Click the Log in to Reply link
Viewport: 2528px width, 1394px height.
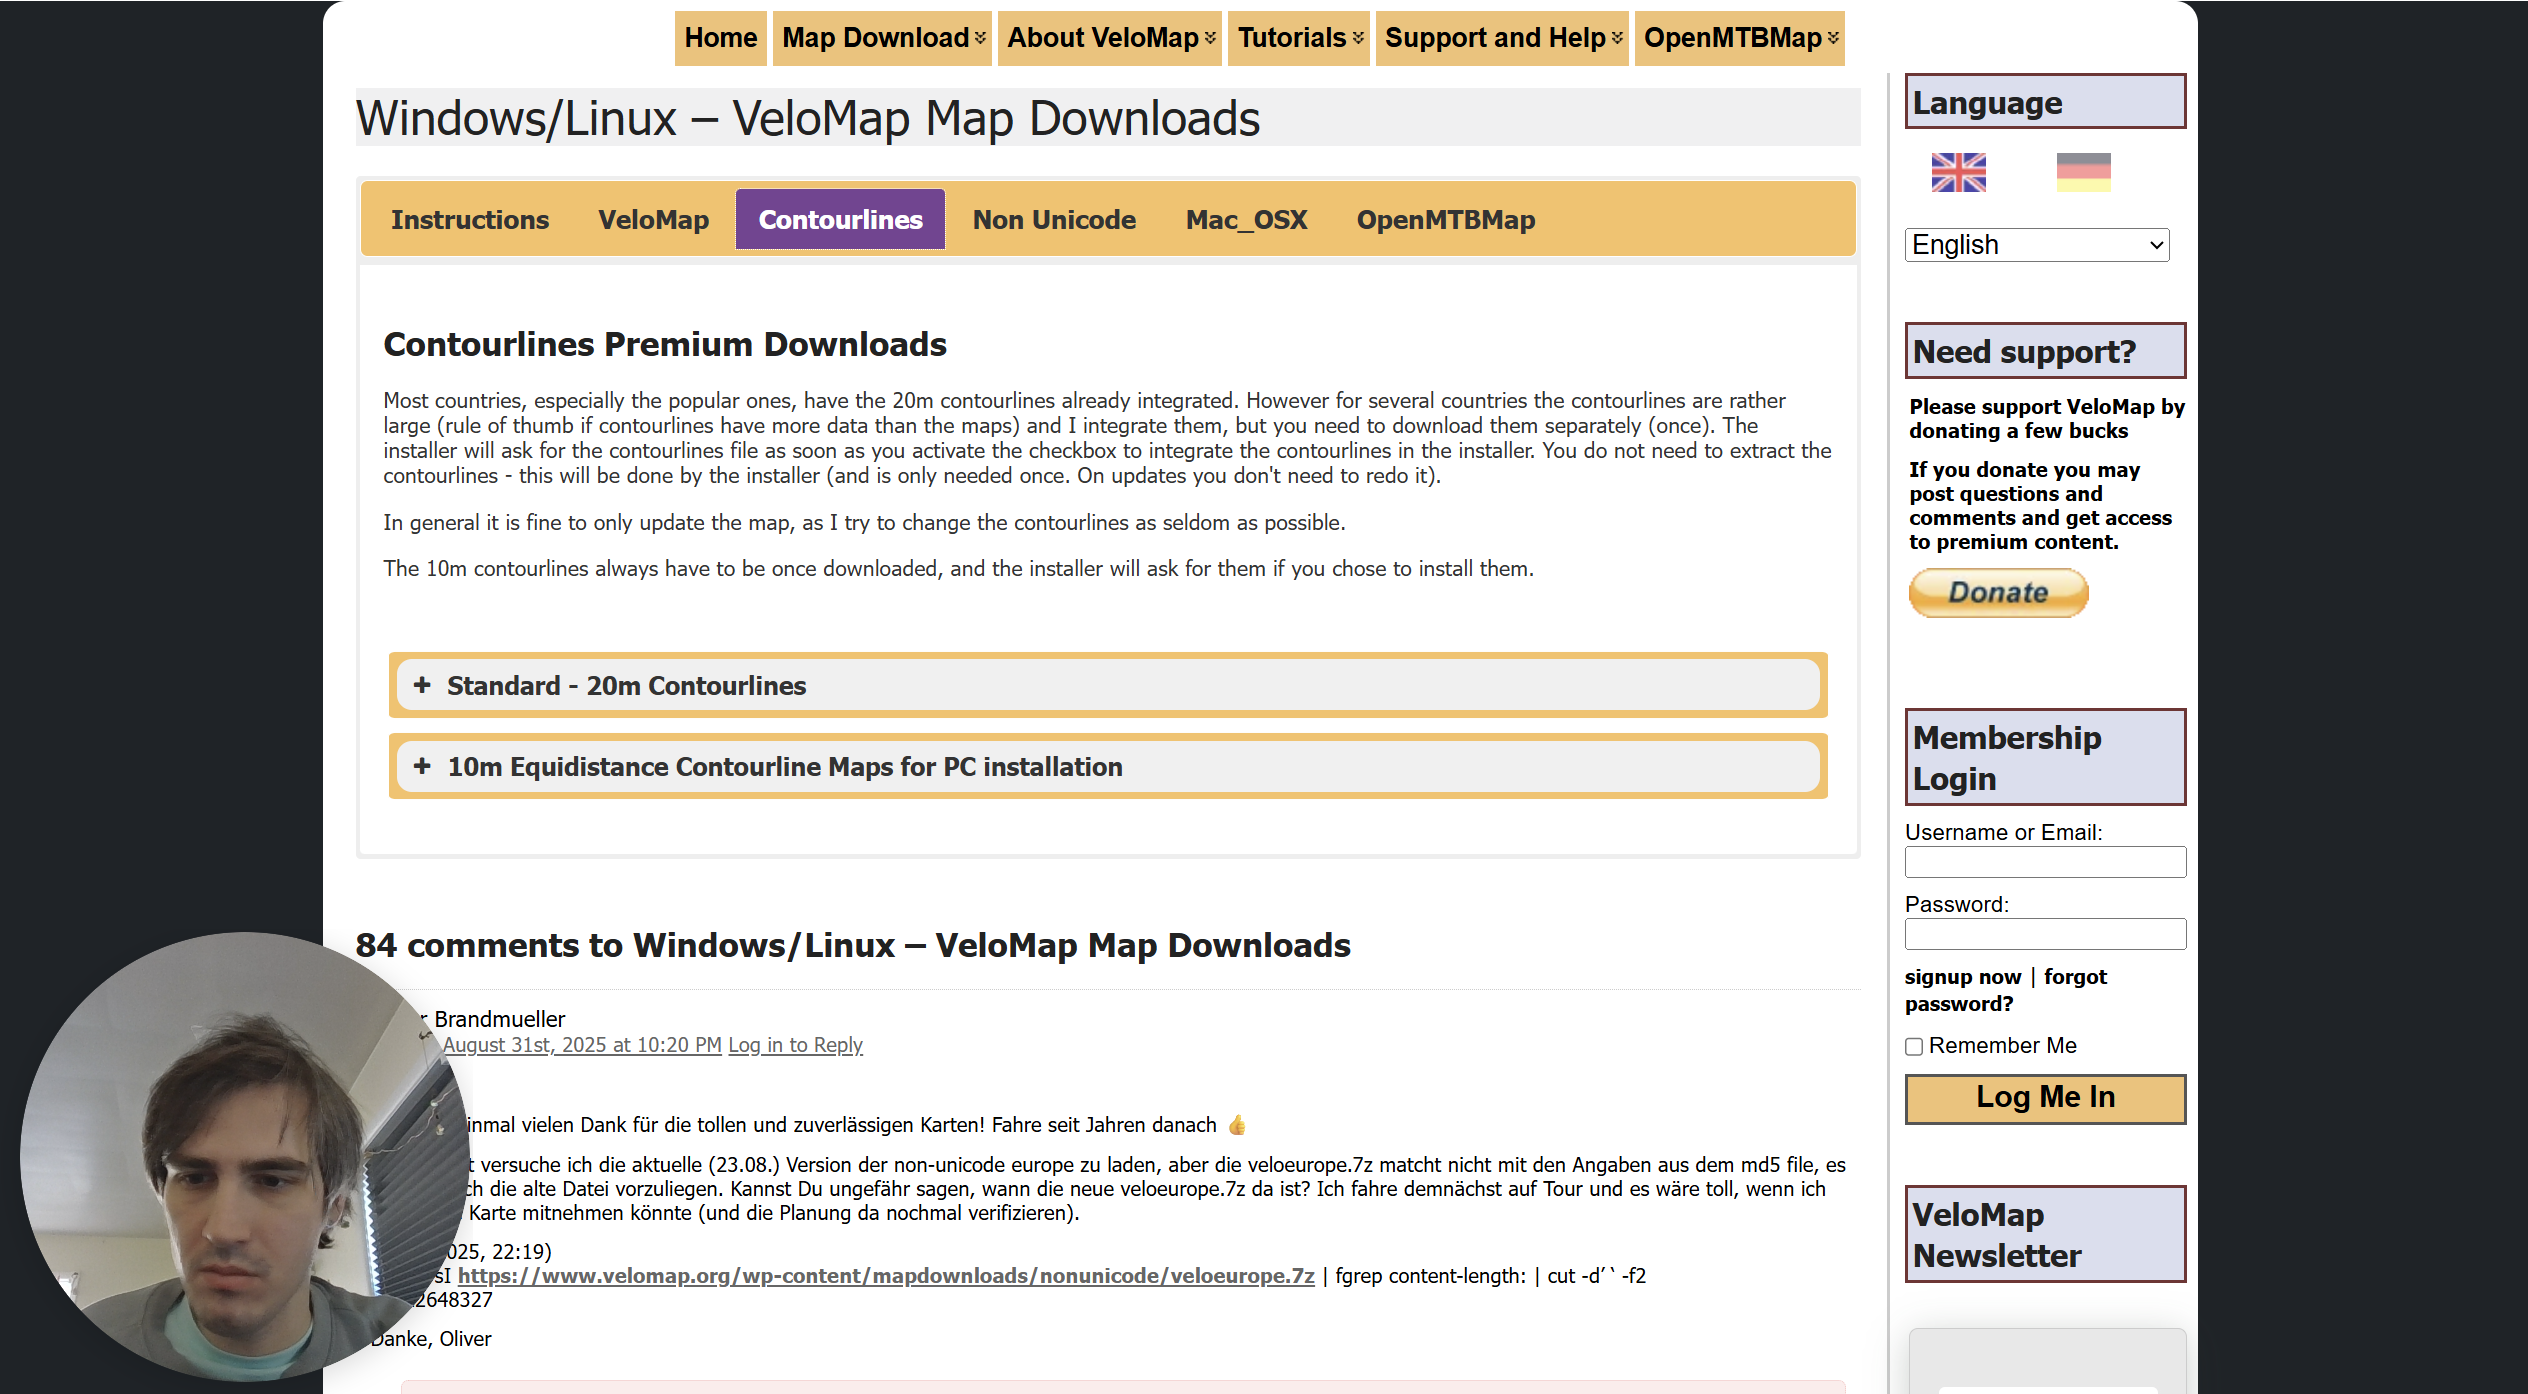click(795, 1045)
